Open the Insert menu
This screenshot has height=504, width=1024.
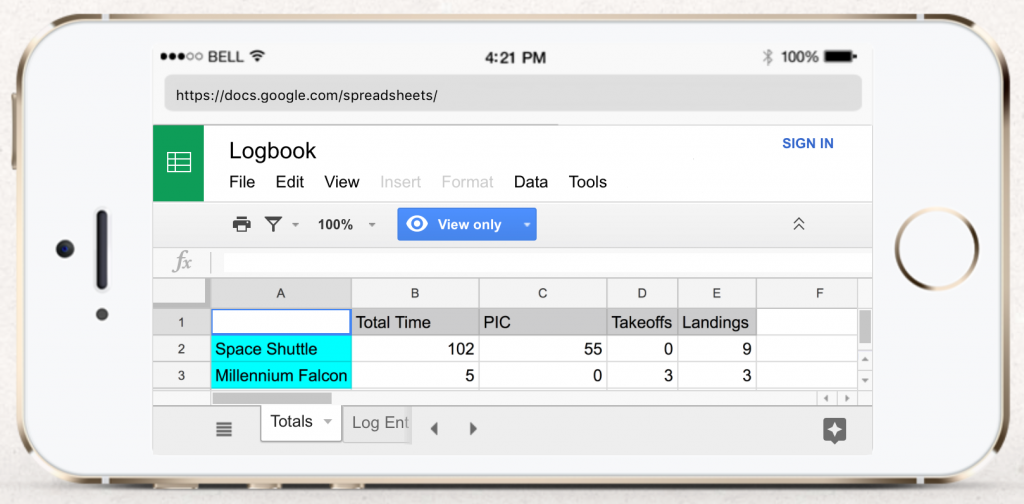tap(400, 182)
